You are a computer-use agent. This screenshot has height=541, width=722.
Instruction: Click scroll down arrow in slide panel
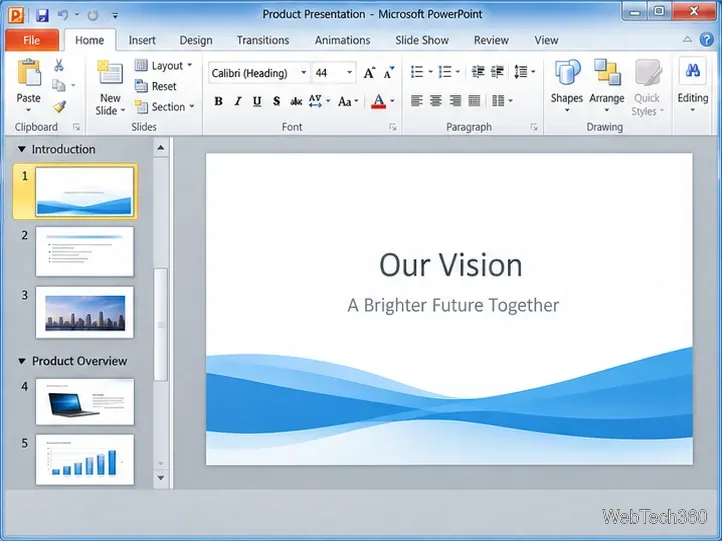pos(161,478)
